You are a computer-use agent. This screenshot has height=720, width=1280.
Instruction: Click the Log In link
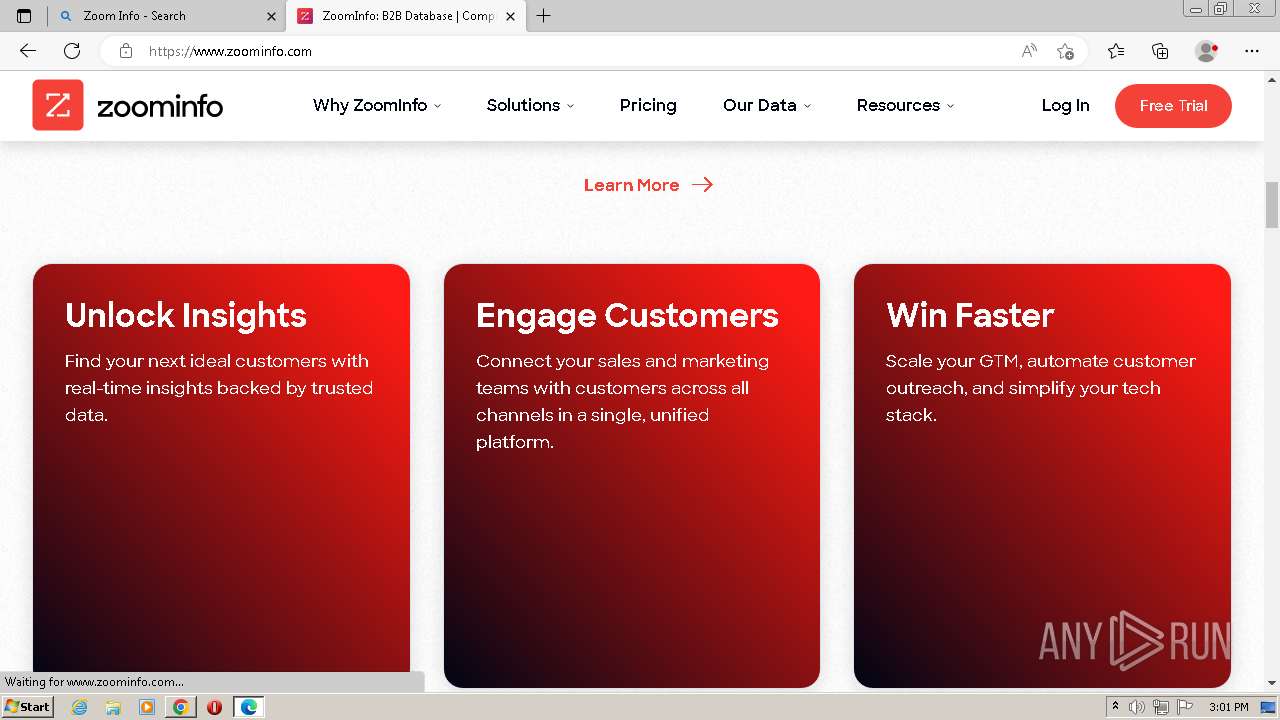[x=1065, y=105]
